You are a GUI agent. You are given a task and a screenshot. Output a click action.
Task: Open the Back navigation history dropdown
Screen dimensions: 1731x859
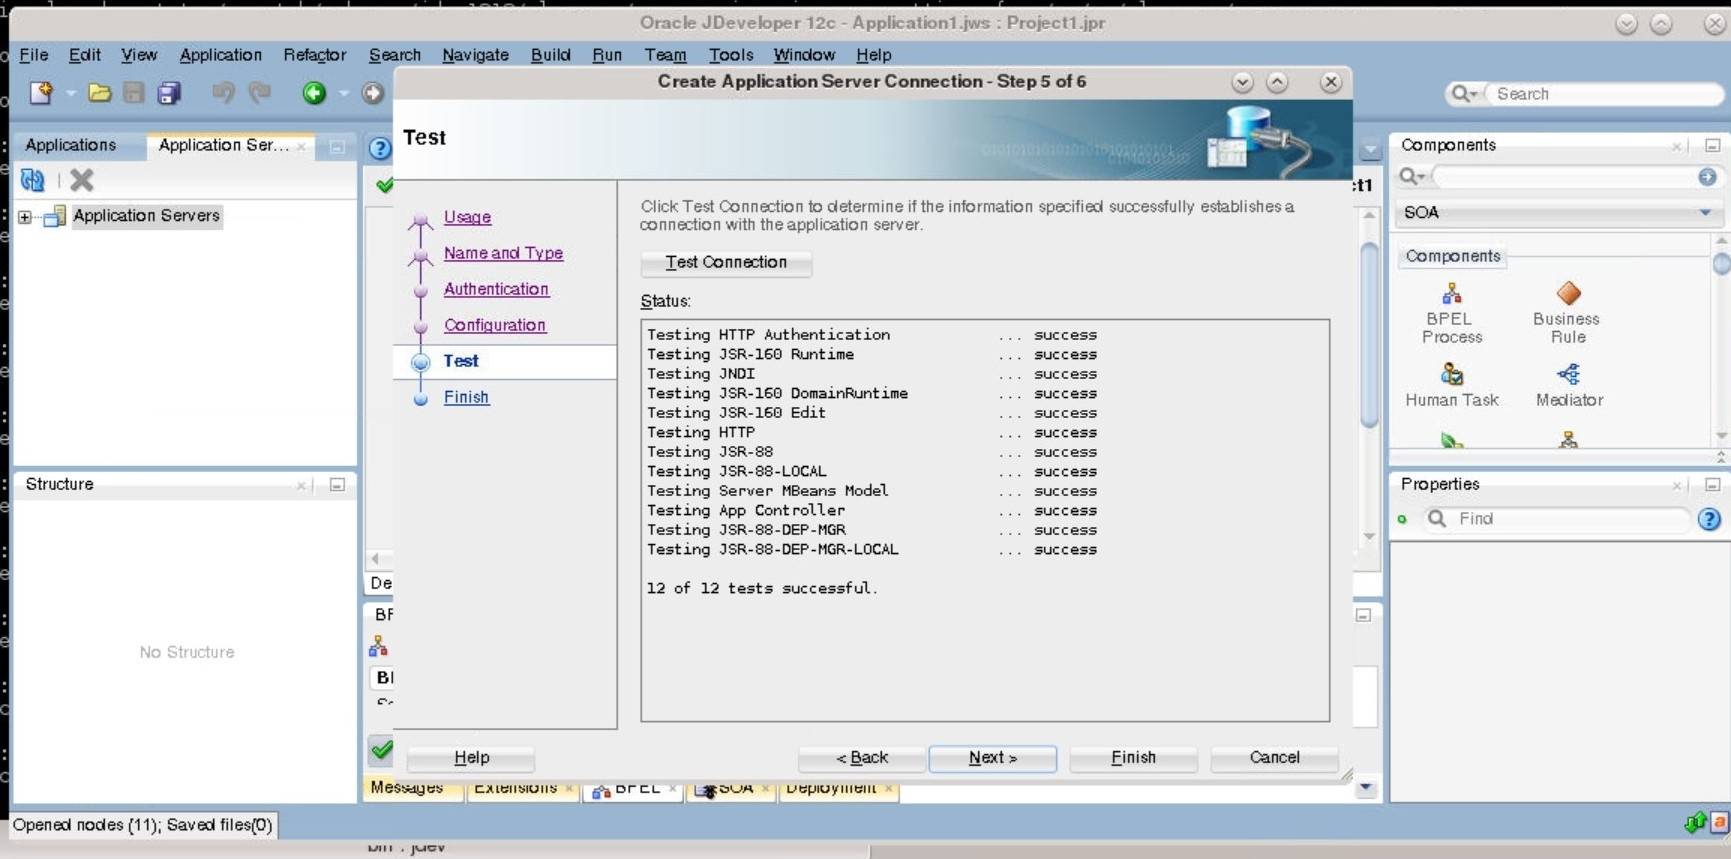click(x=343, y=94)
